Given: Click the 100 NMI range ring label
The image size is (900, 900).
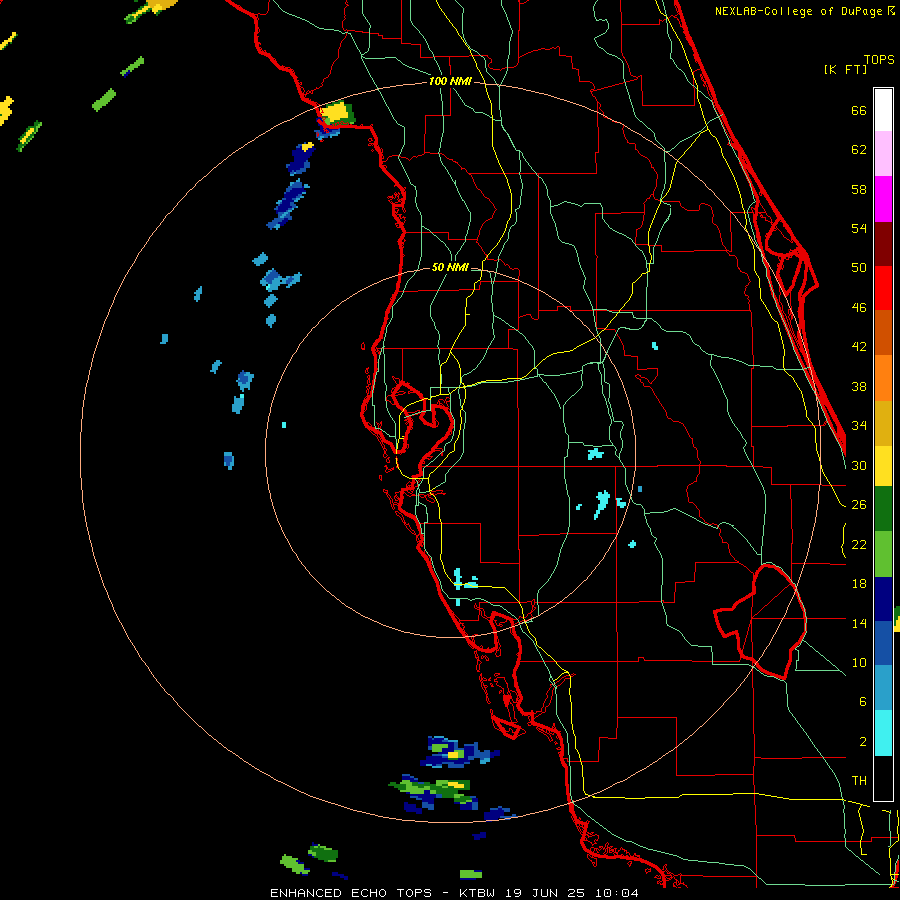Looking at the screenshot, I should tap(450, 81).
